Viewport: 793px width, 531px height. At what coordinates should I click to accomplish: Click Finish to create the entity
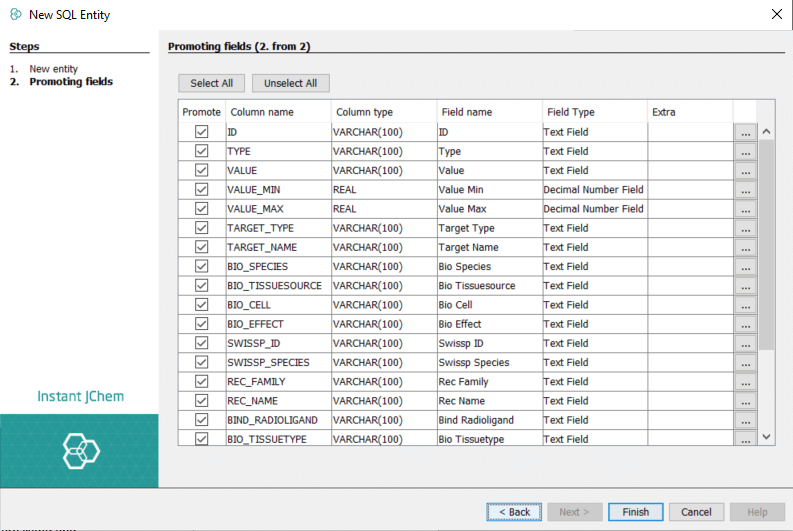pyautogui.click(x=635, y=512)
